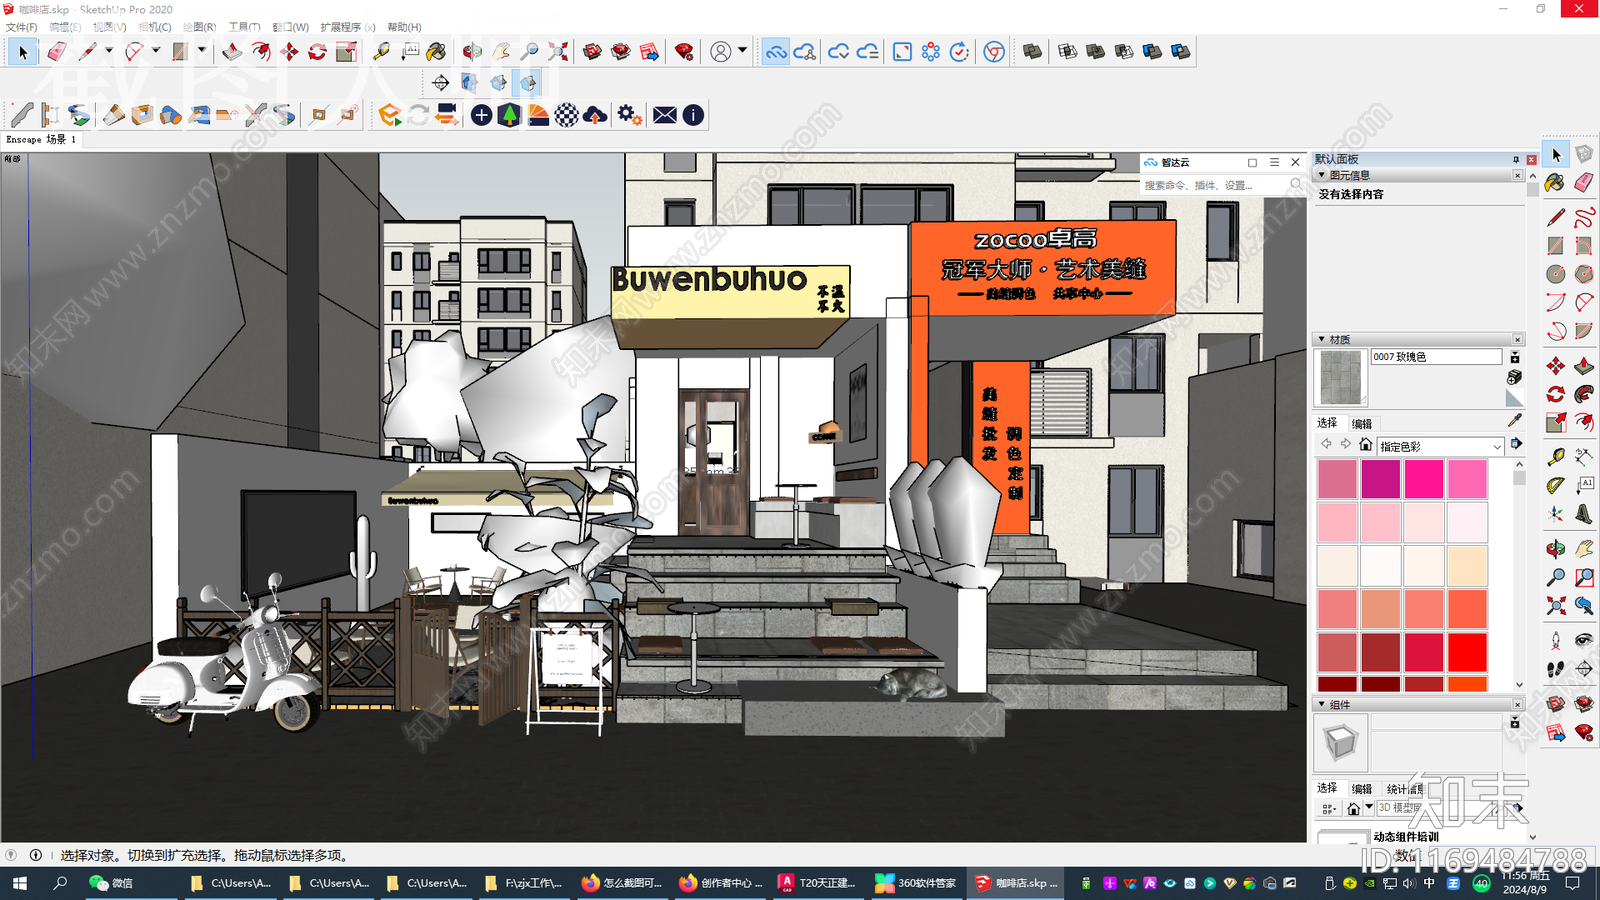Select the Enscape 场景 1 scene tab
Viewport: 1600px width, 900px height.
[41, 140]
